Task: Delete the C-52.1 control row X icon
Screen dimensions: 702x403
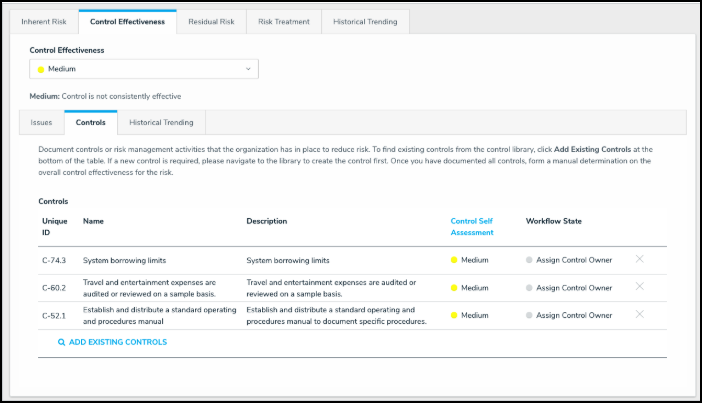Action: (639, 314)
